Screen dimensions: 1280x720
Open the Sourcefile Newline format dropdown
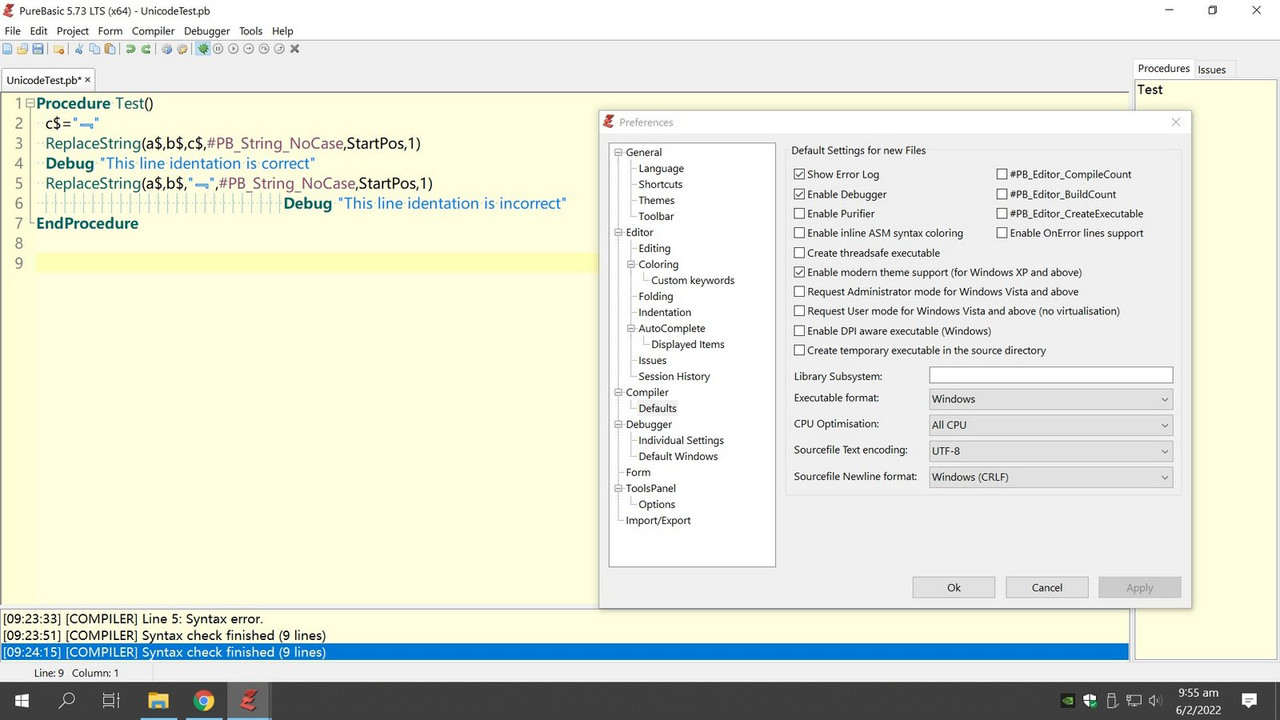pyautogui.click(x=1050, y=477)
